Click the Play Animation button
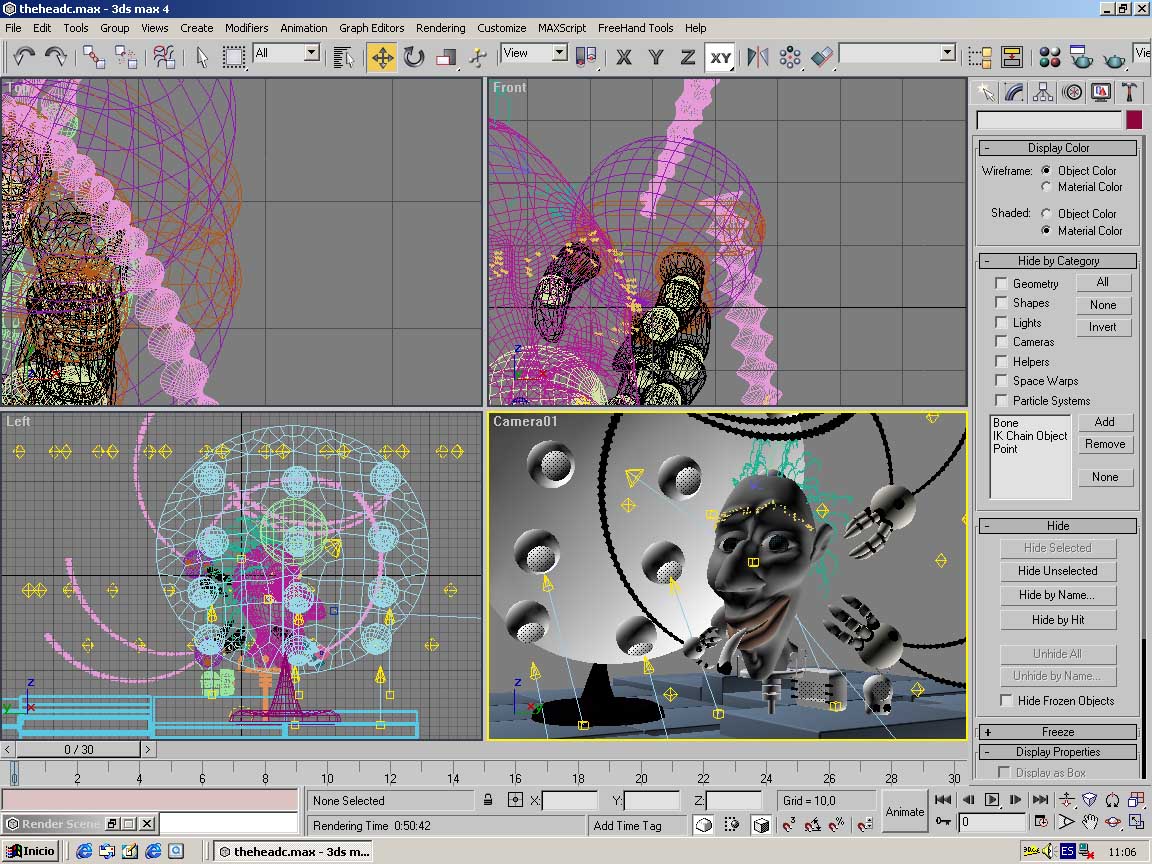 (991, 800)
